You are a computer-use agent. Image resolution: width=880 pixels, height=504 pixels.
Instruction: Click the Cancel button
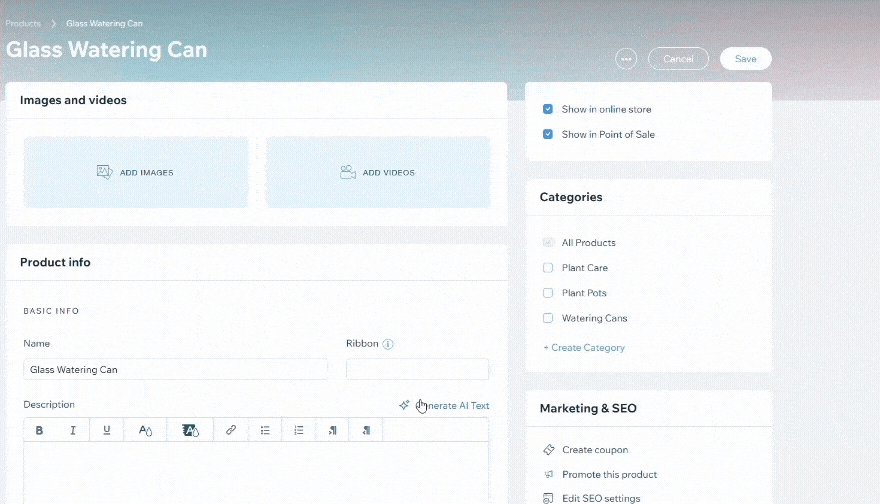[x=678, y=59]
